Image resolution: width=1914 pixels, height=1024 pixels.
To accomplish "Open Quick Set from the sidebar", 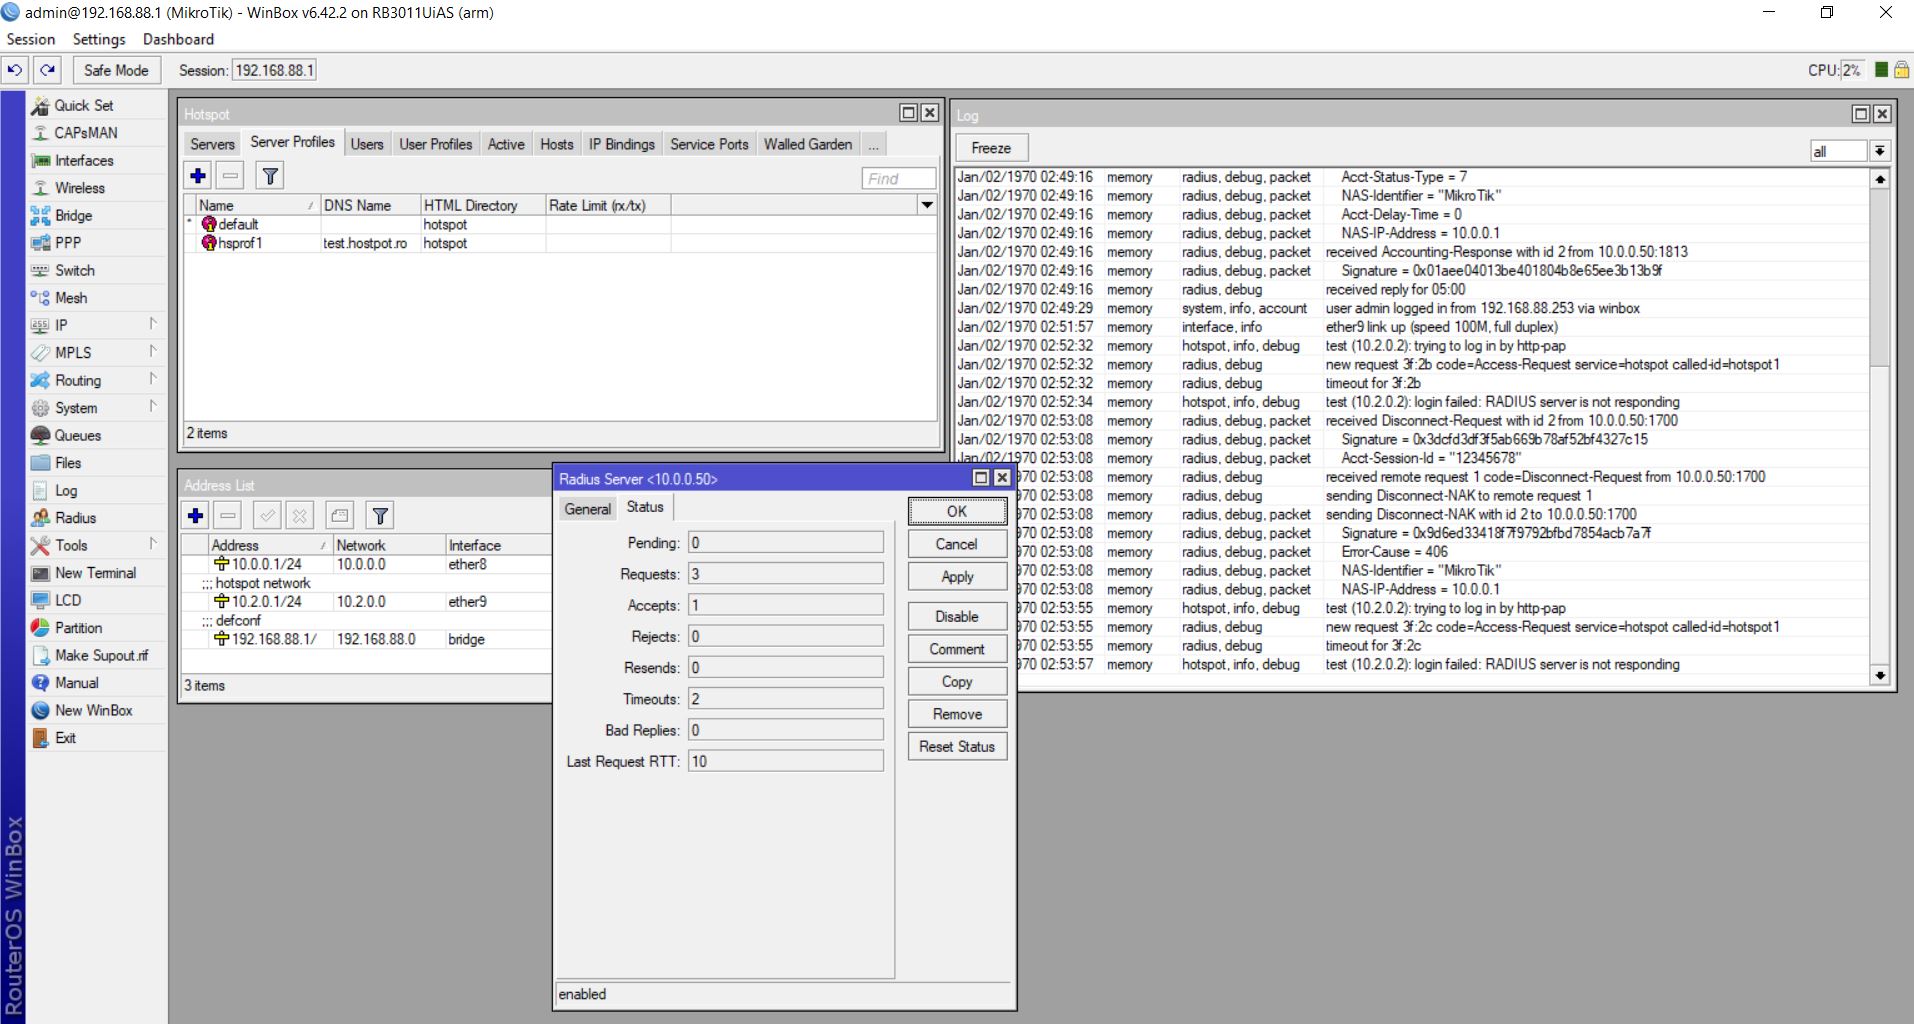I will 84,105.
